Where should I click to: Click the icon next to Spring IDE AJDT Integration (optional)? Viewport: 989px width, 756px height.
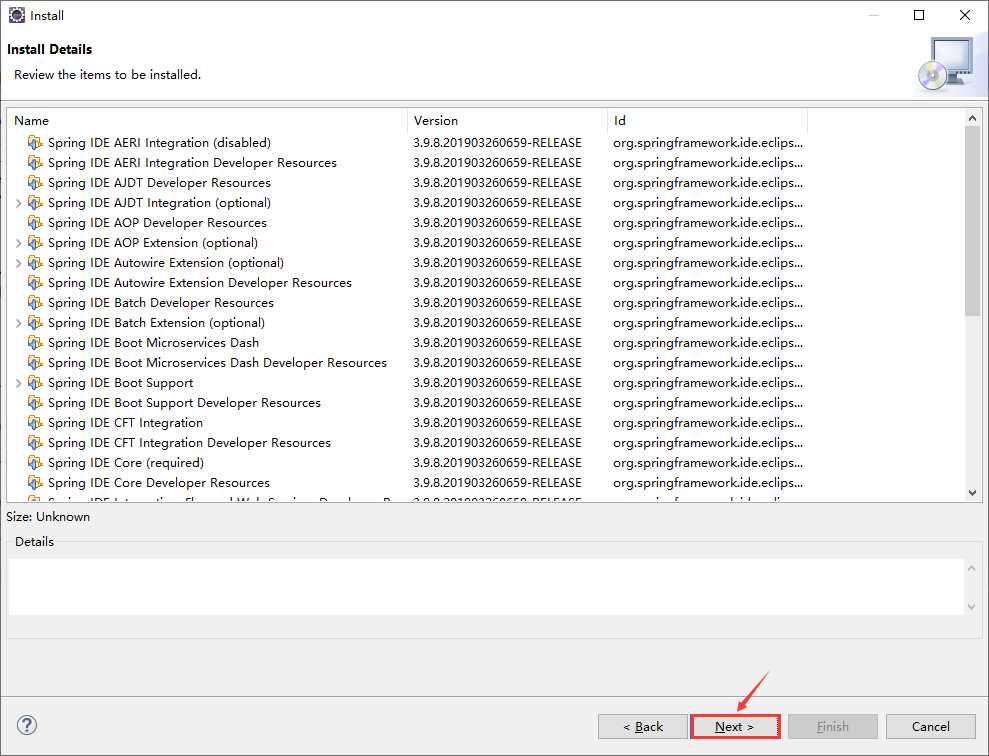click(35, 203)
